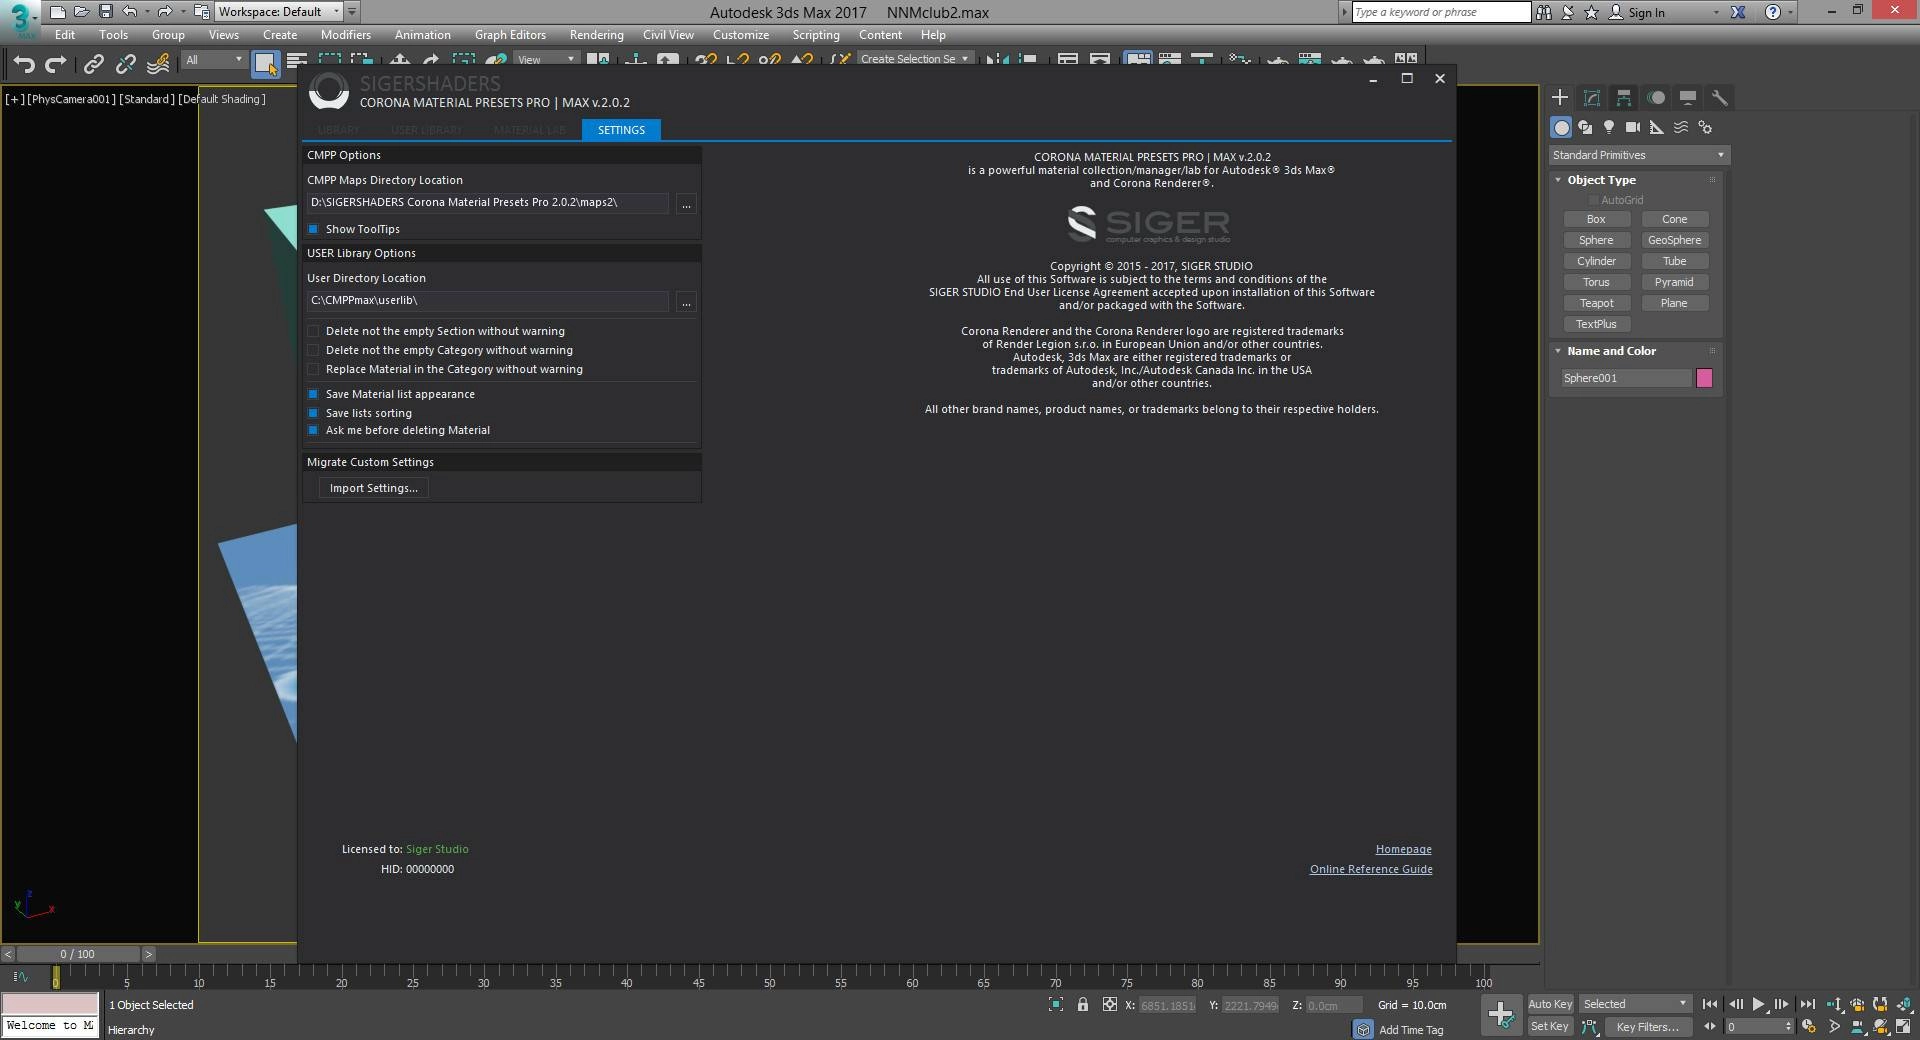Open the View reference coordinate dropdown
Screen dimensions: 1920x1040
click(546, 60)
